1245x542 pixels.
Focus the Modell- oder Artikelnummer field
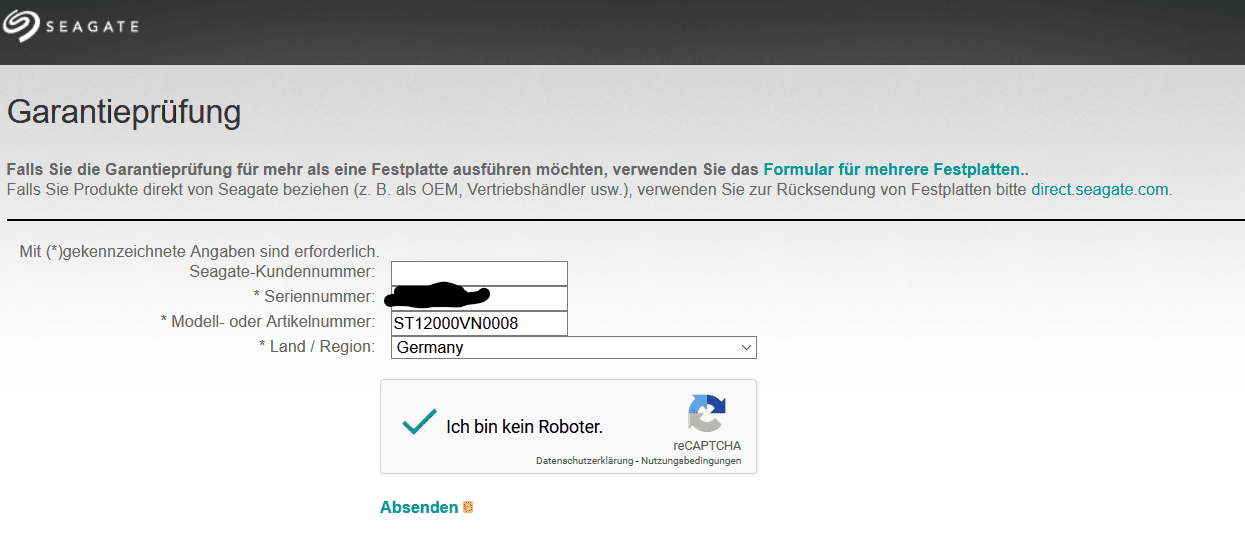tap(479, 323)
